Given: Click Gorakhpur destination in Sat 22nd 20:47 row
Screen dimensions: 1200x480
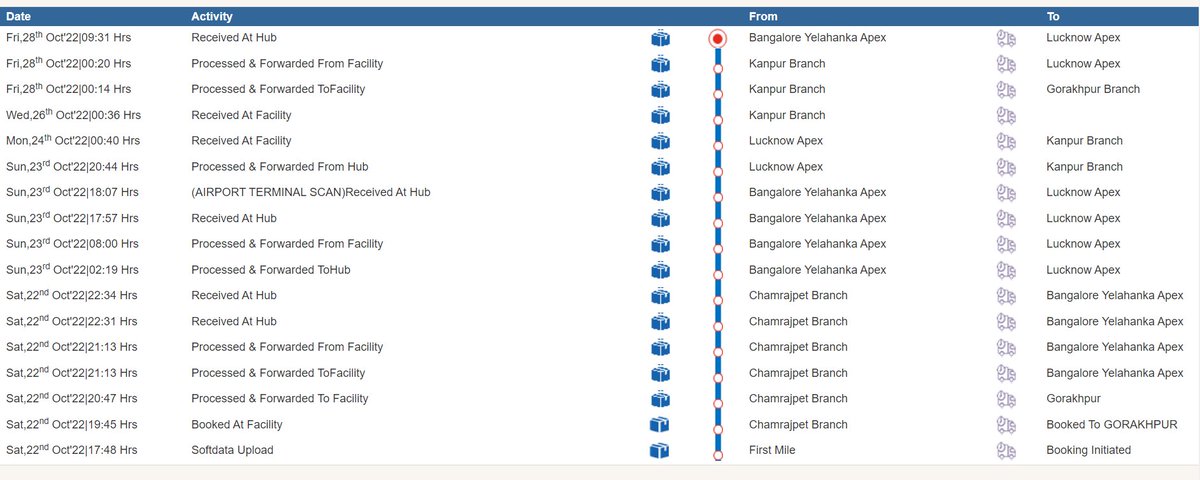Looking at the screenshot, I should coord(1073,399).
